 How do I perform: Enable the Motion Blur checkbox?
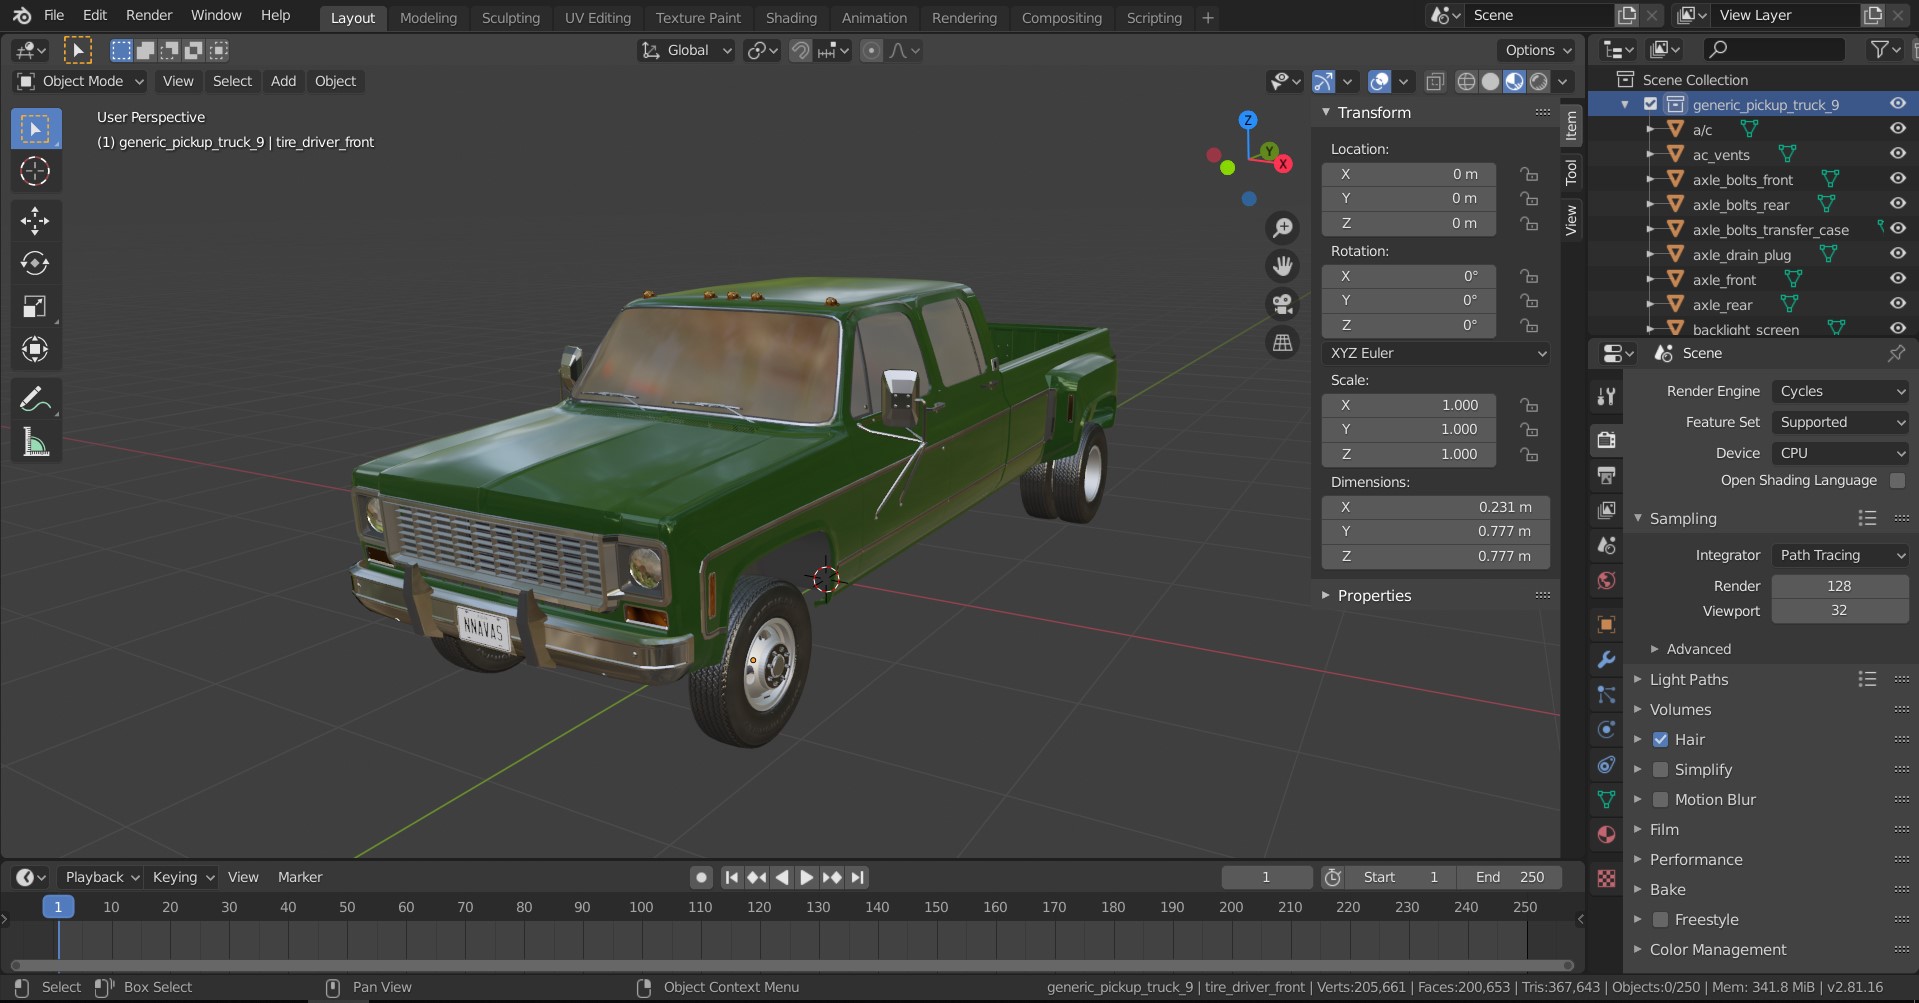(x=1660, y=799)
